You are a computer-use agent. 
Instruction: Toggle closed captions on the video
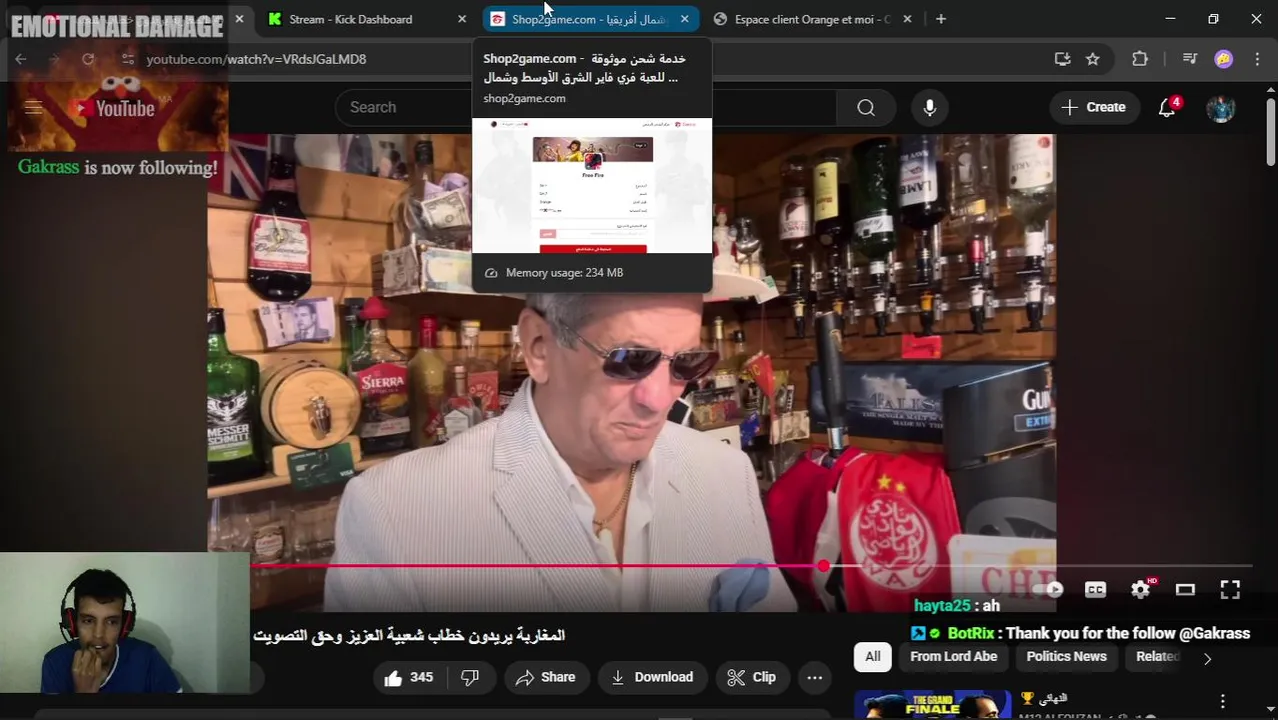(1096, 590)
